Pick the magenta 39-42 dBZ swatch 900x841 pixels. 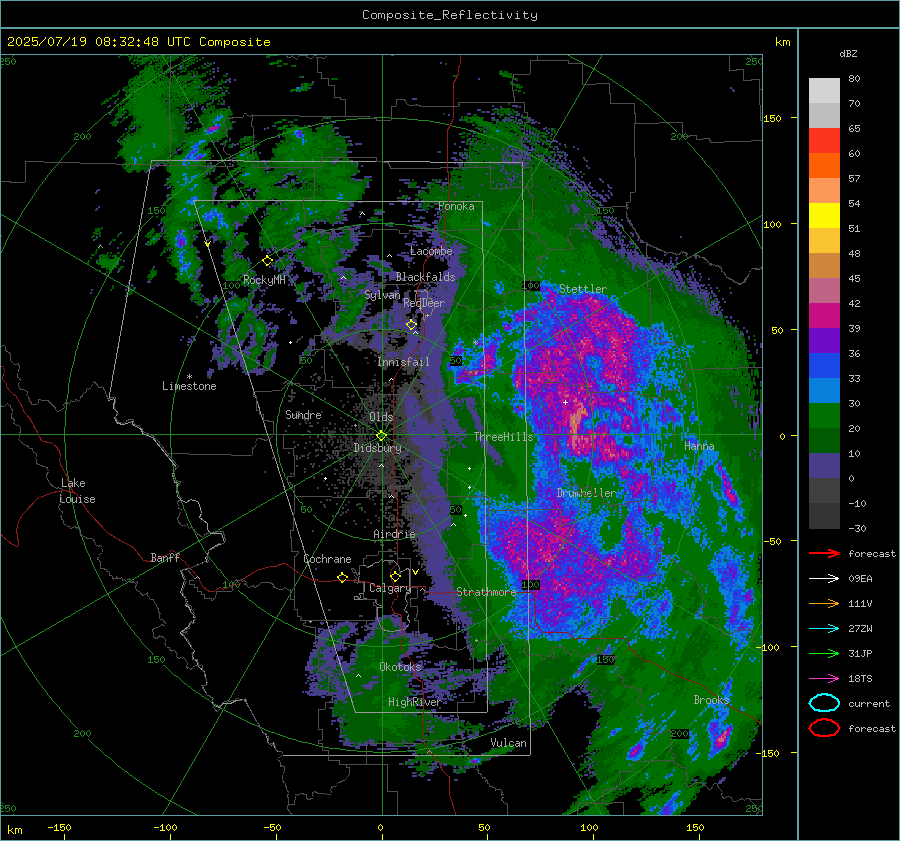tap(824, 316)
